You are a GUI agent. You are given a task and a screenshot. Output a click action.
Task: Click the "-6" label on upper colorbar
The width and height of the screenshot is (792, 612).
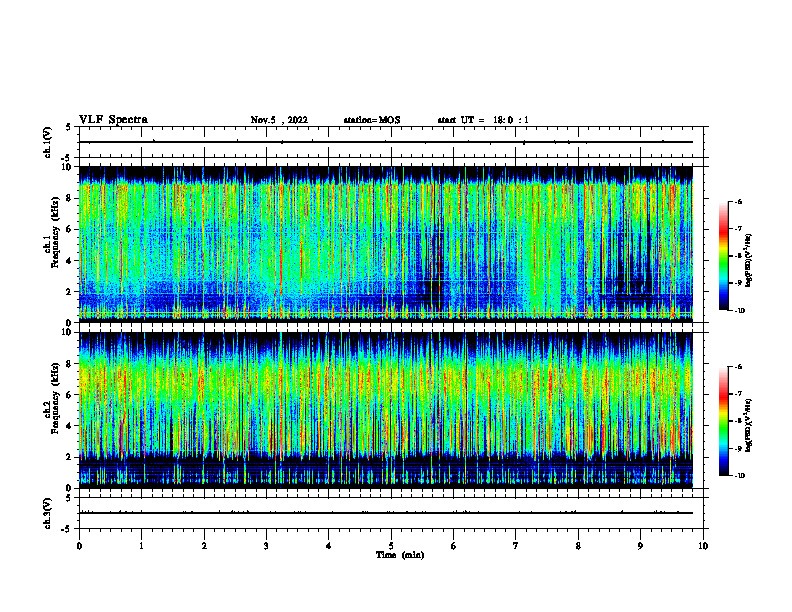click(738, 202)
